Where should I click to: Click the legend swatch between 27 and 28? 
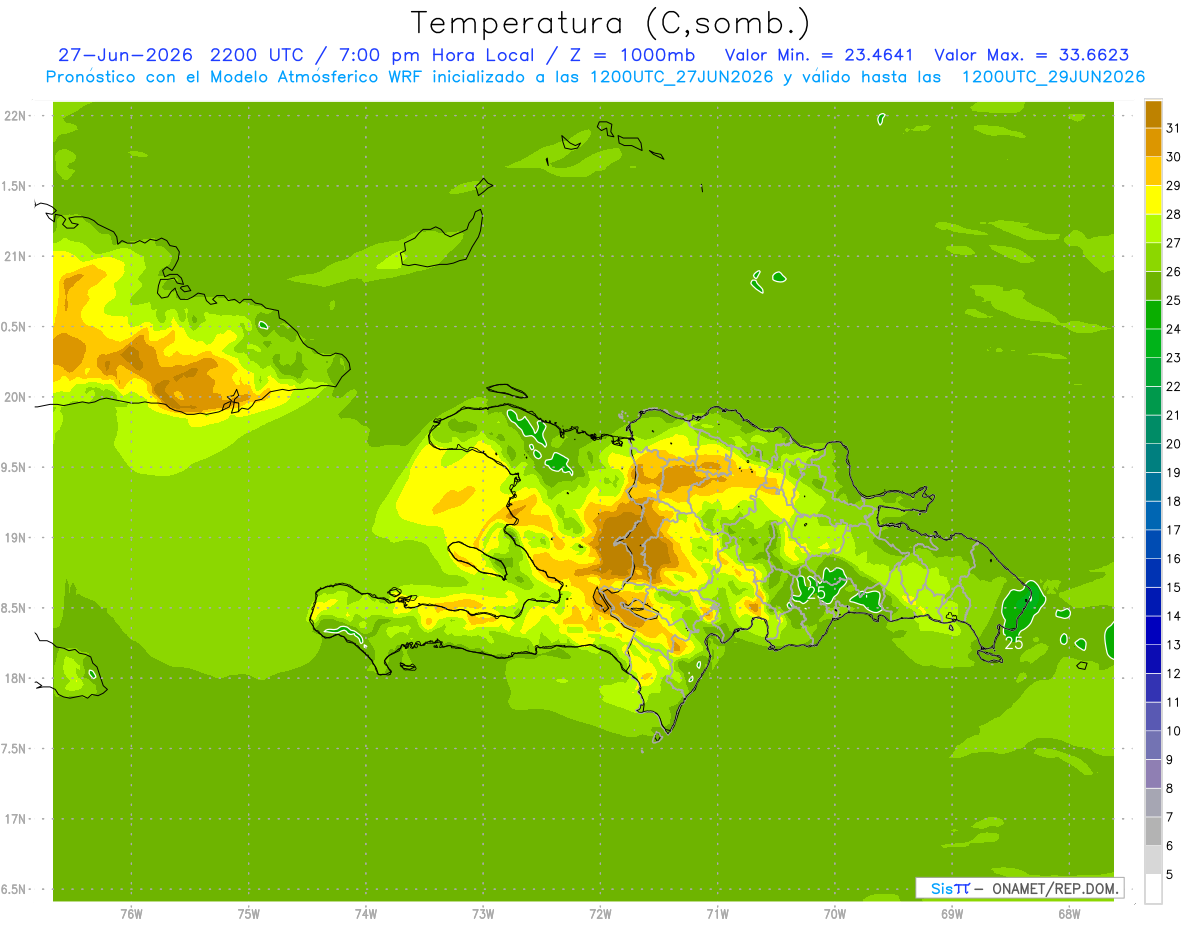[1153, 228]
